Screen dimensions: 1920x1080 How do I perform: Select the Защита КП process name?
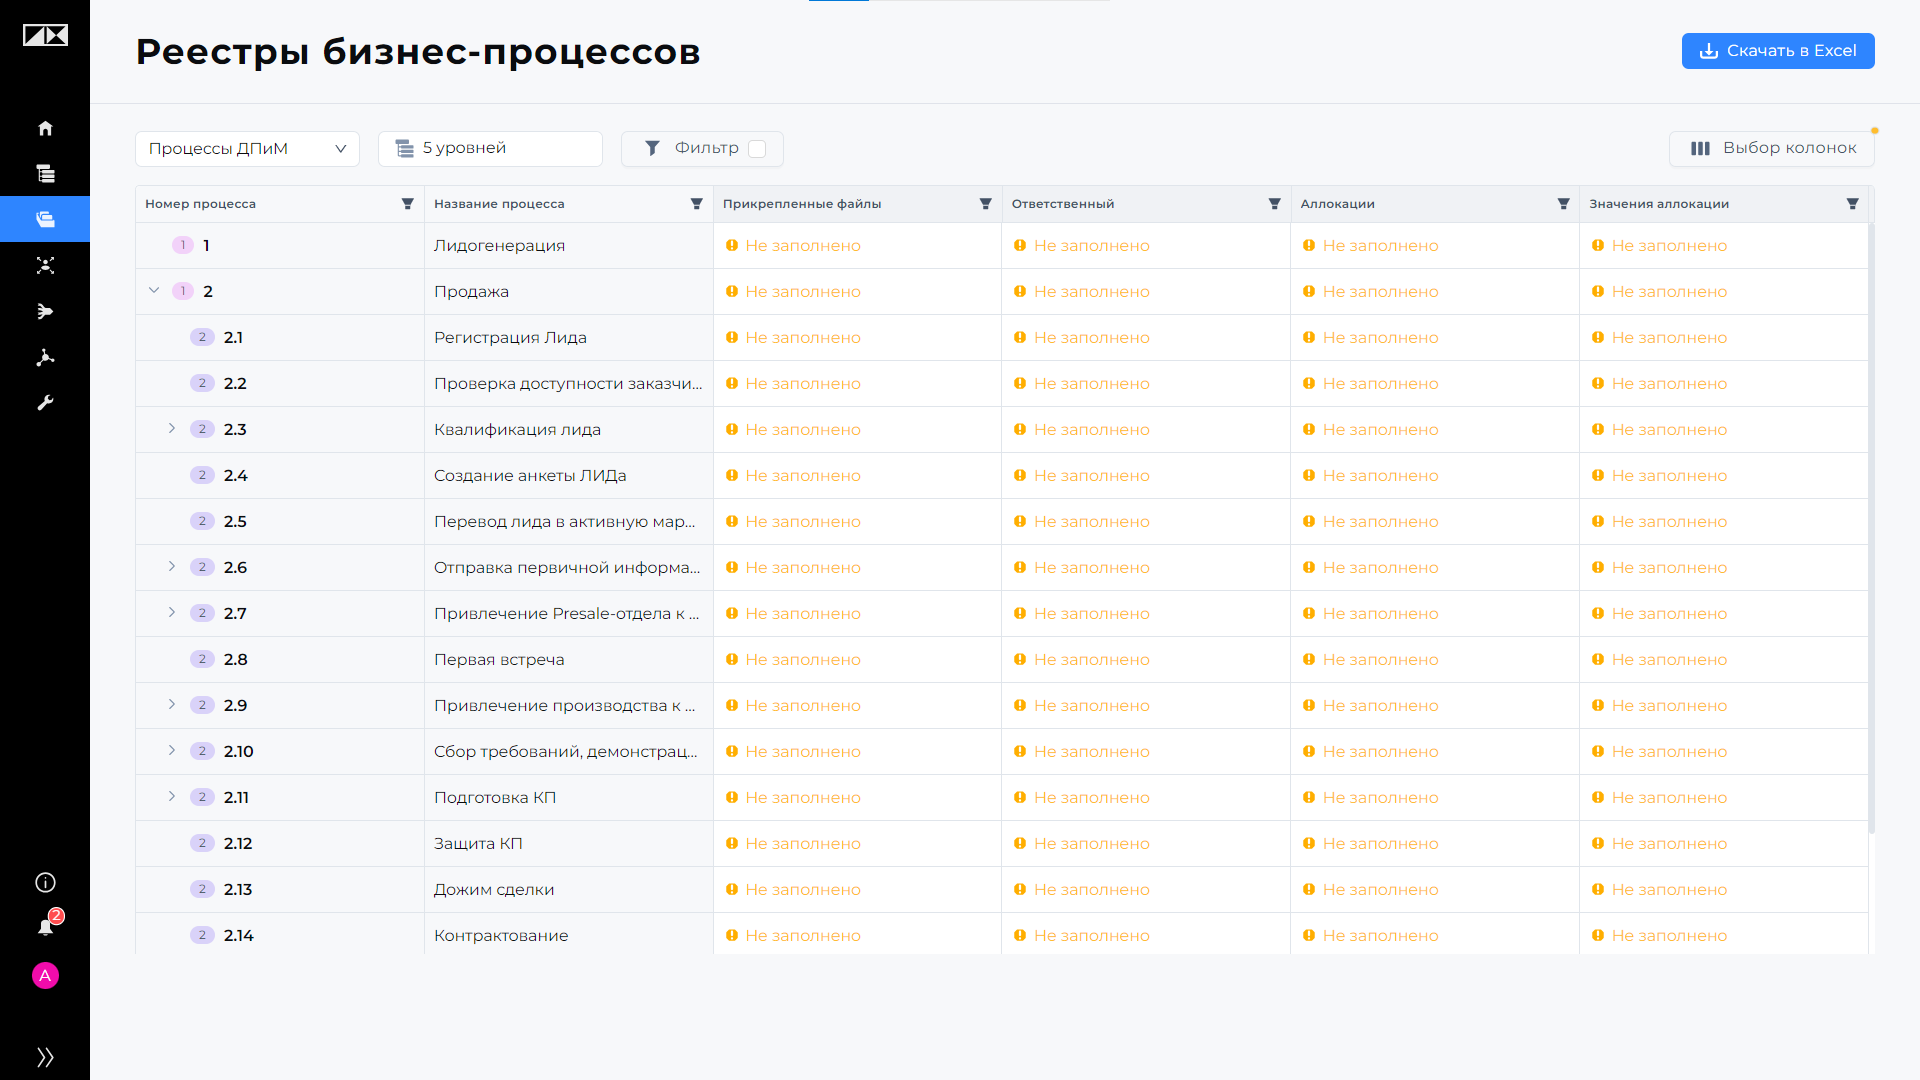(478, 844)
